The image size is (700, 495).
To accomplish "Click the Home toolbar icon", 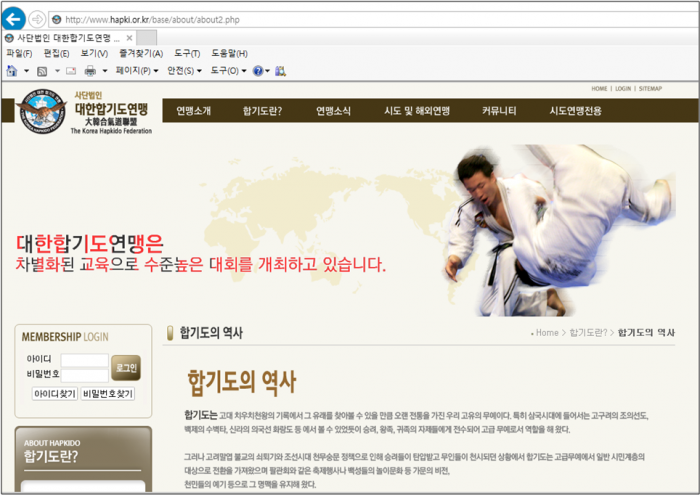I will (12, 71).
